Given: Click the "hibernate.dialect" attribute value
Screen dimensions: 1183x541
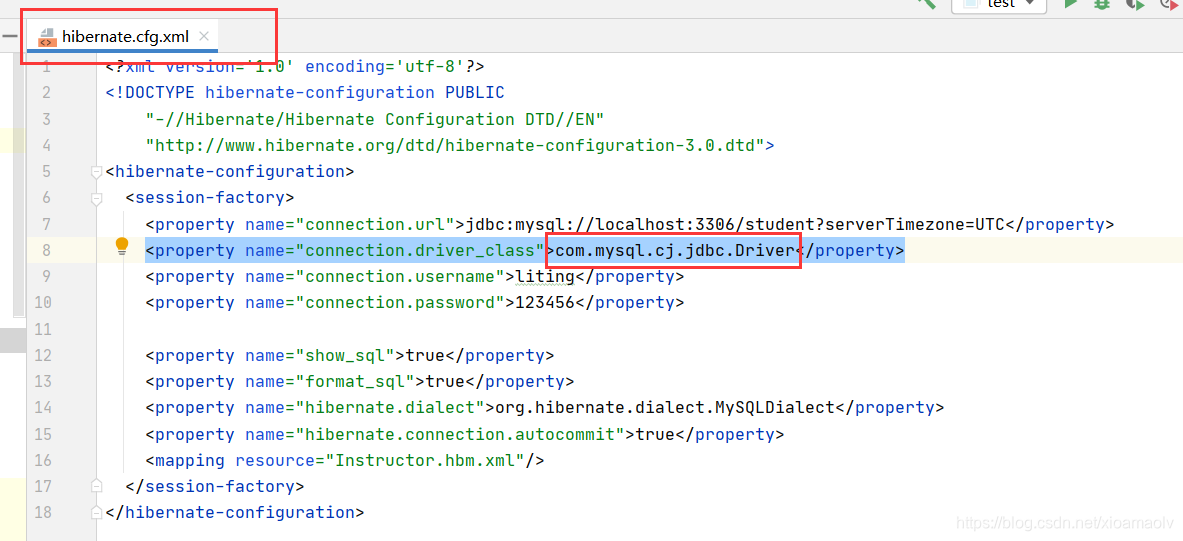Looking at the screenshot, I should [x=391, y=407].
